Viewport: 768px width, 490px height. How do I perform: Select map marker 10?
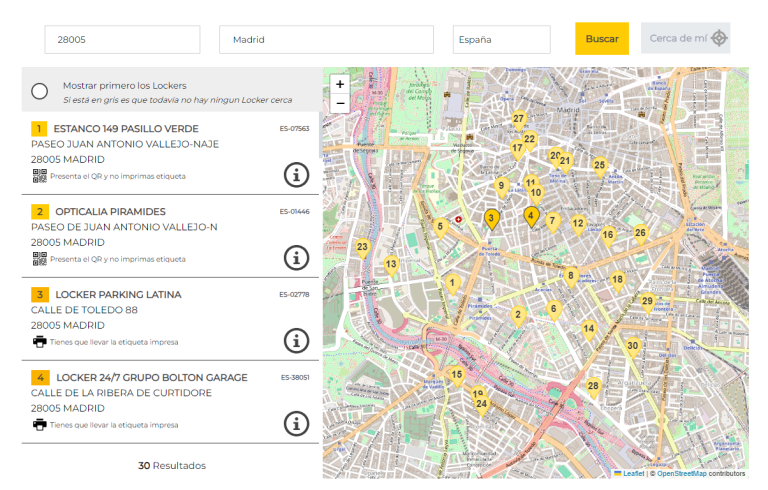tap(536, 195)
